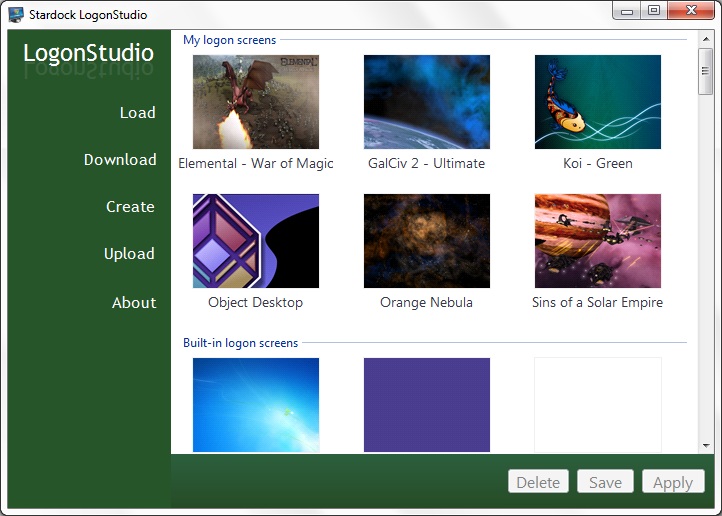The height and width of the screenshot is (516, 722).
Task: Maximize the LogonStudio window
Action: tap(654, 11)
